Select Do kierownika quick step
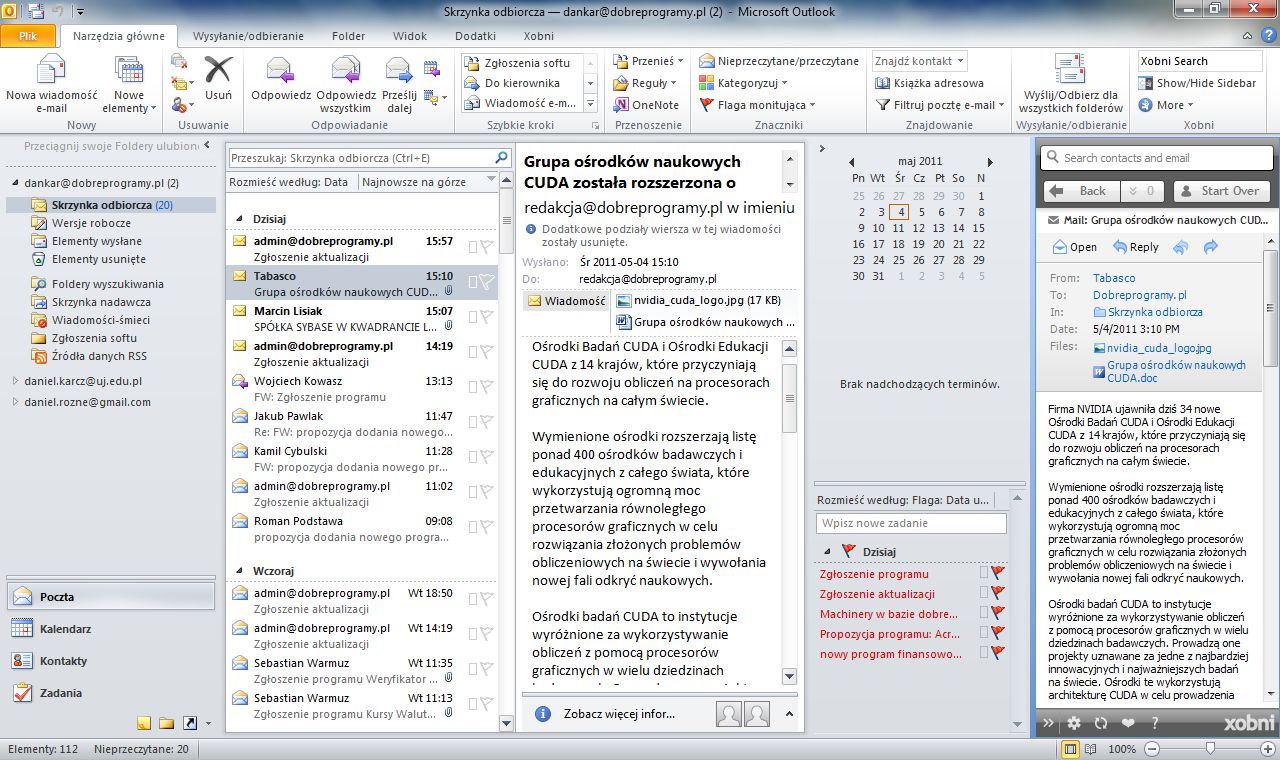This screenshot has width=1280, height=760. pyautogui.click(x=522, y=83)
